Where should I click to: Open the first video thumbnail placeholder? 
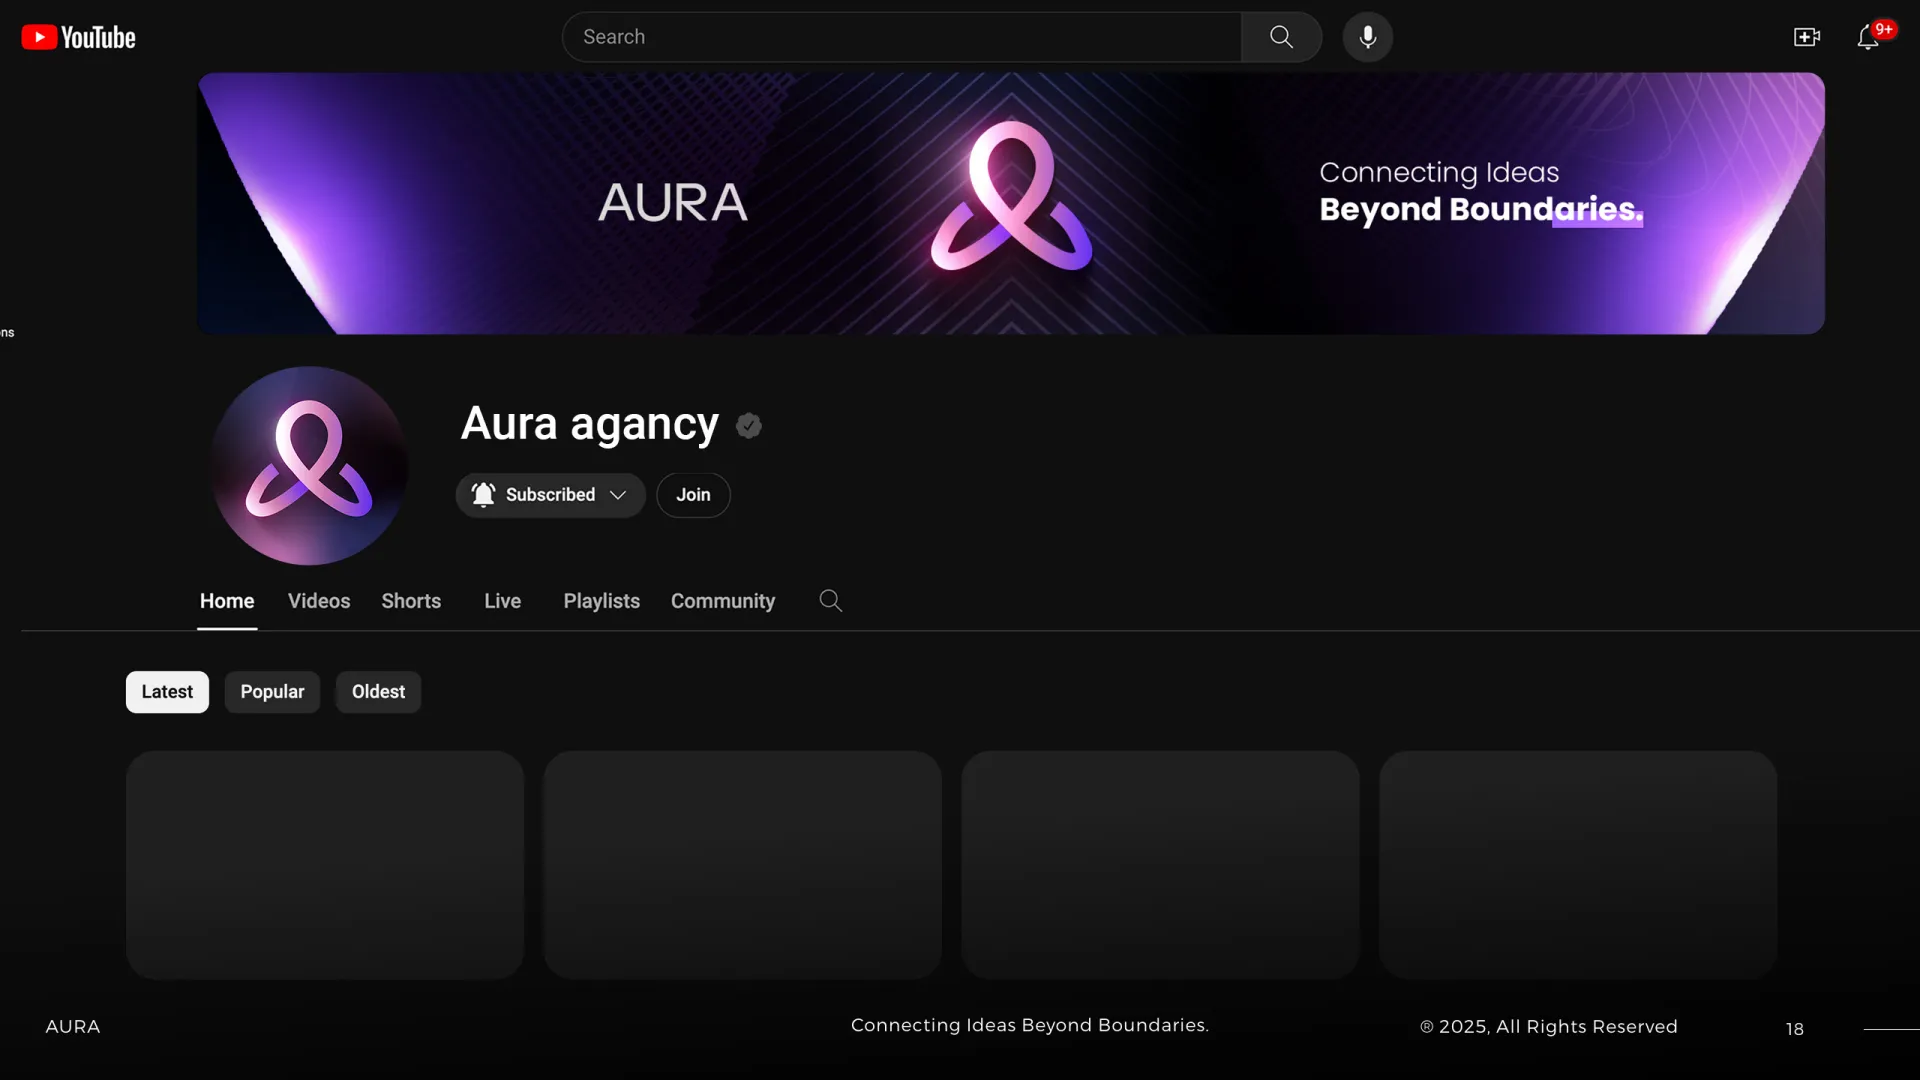325,865
